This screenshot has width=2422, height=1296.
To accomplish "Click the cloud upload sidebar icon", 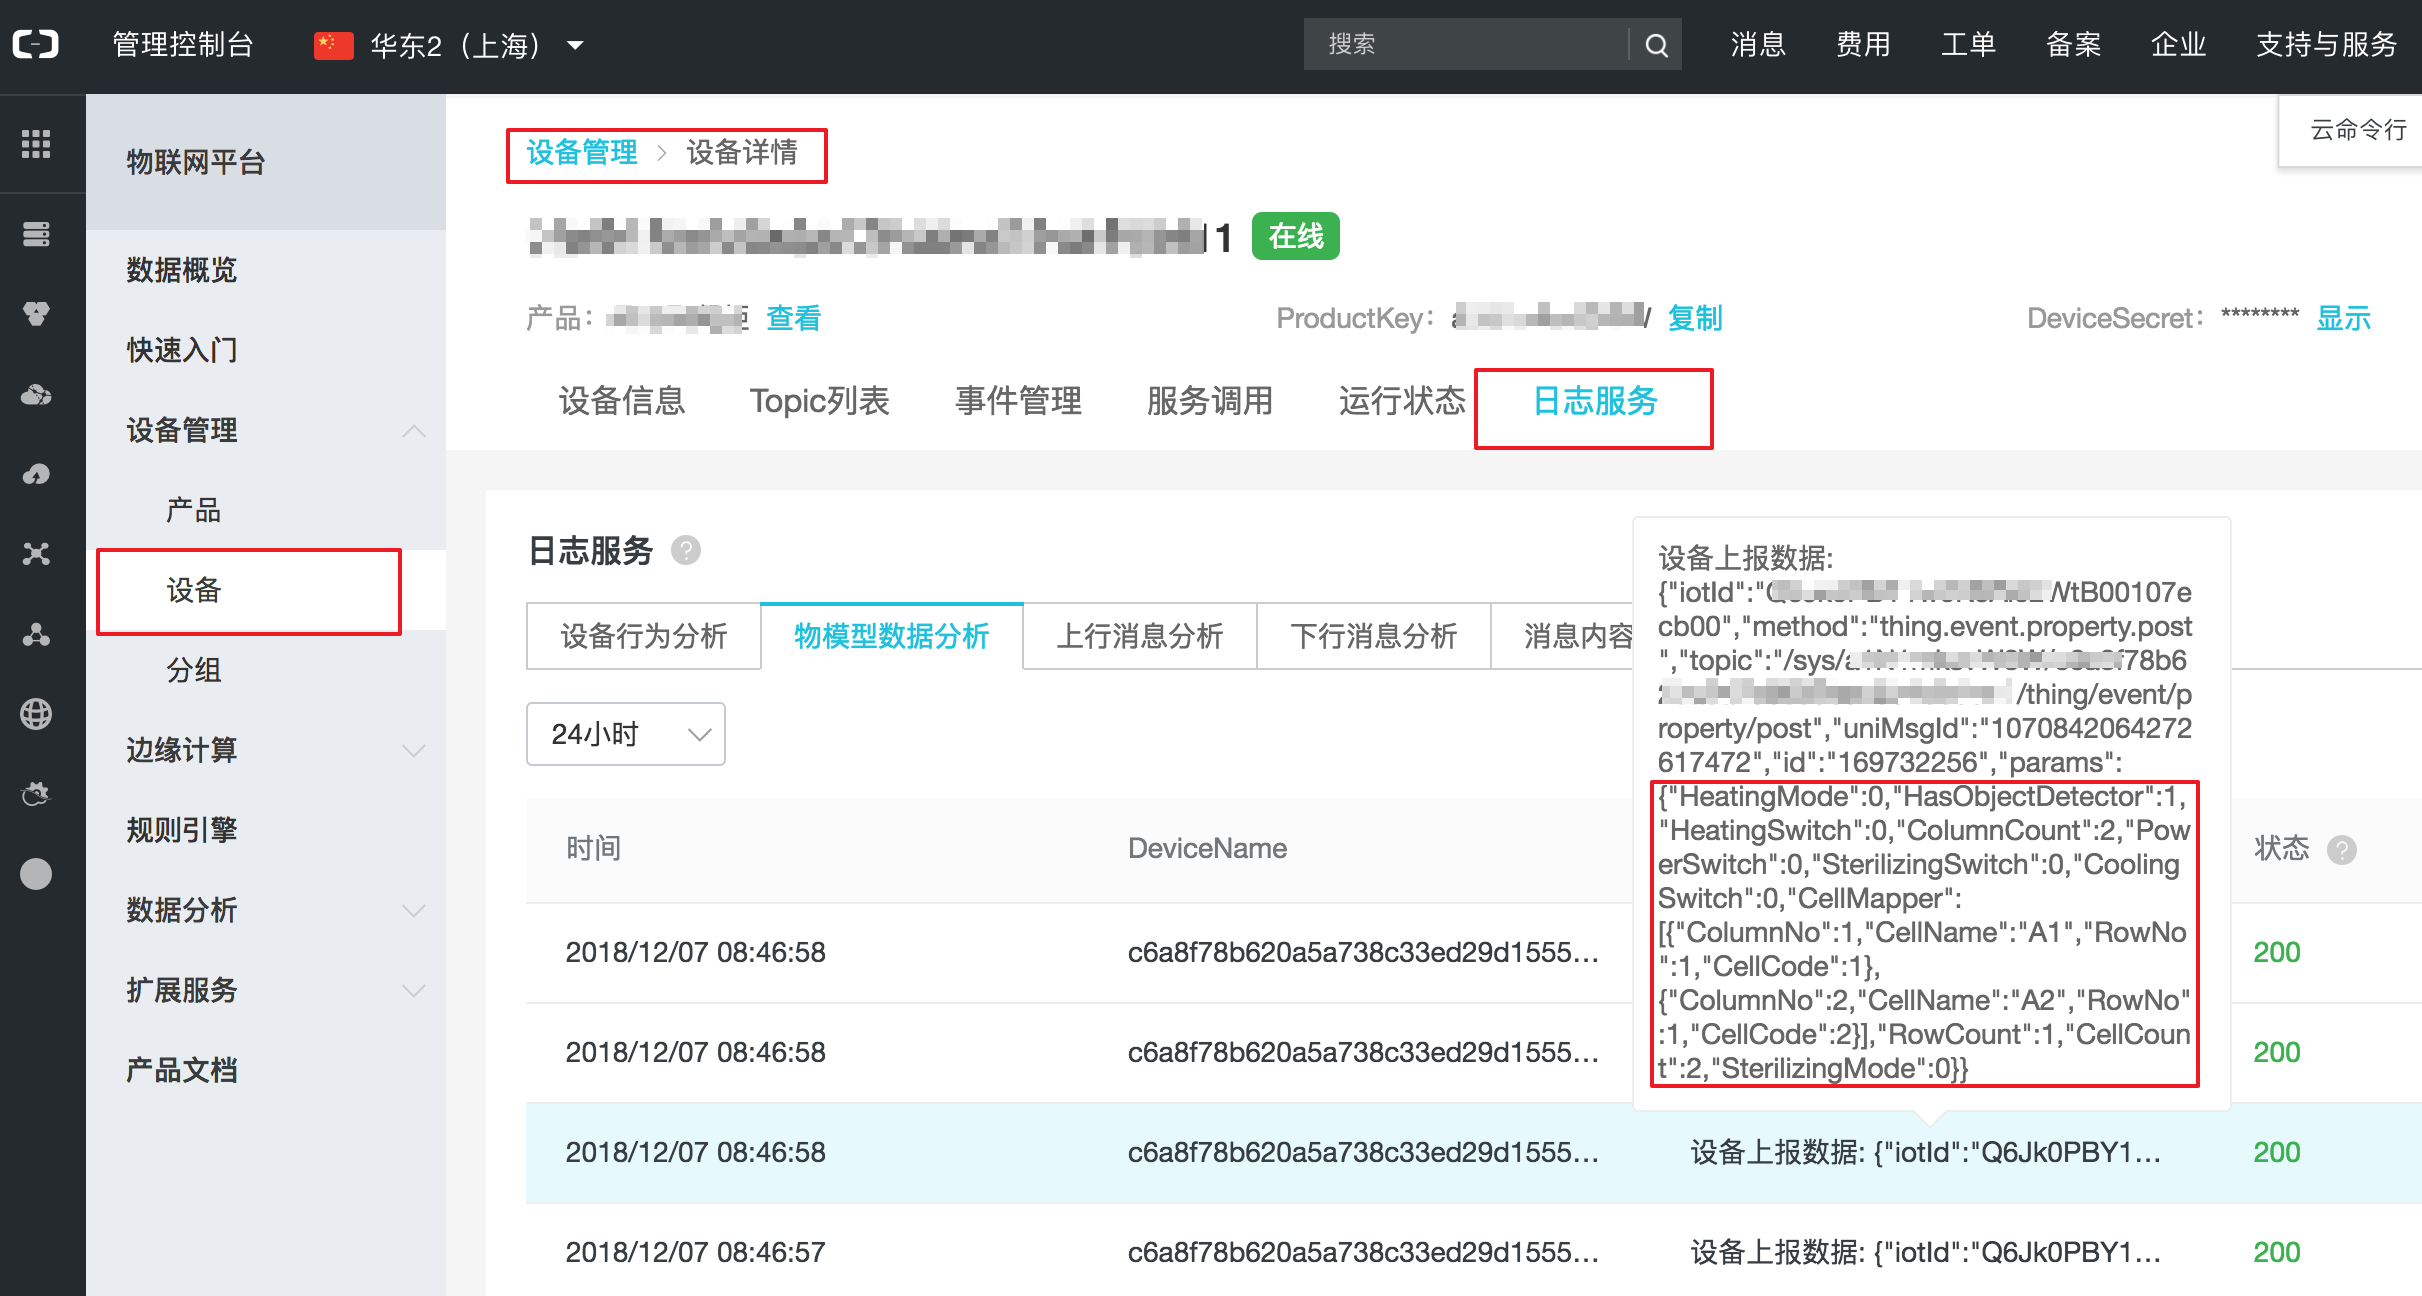I will coord(36,474).
